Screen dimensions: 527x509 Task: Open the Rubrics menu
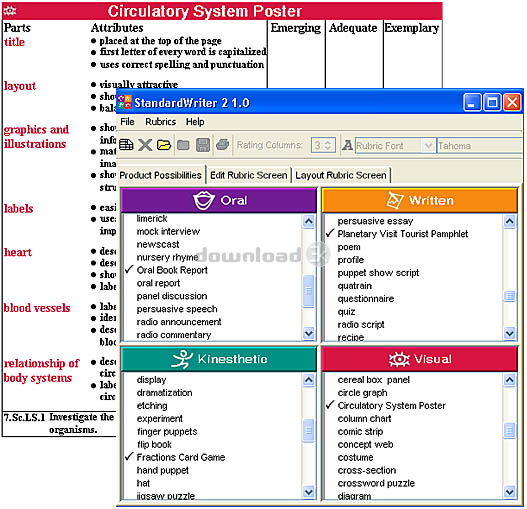tap(160, 122)
